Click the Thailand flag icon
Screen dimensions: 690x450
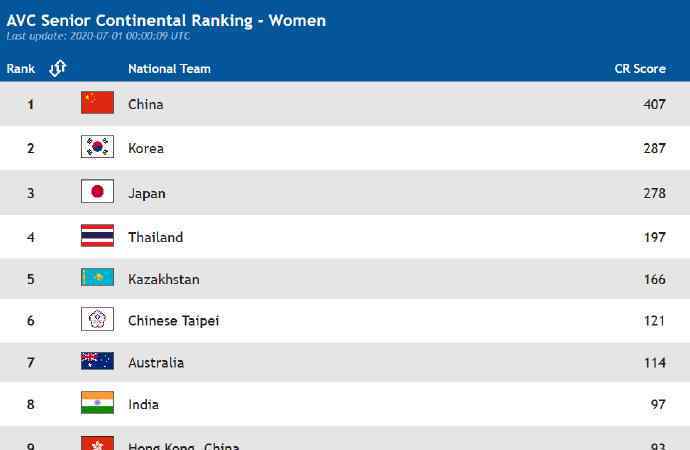click(x=97, y=235)
